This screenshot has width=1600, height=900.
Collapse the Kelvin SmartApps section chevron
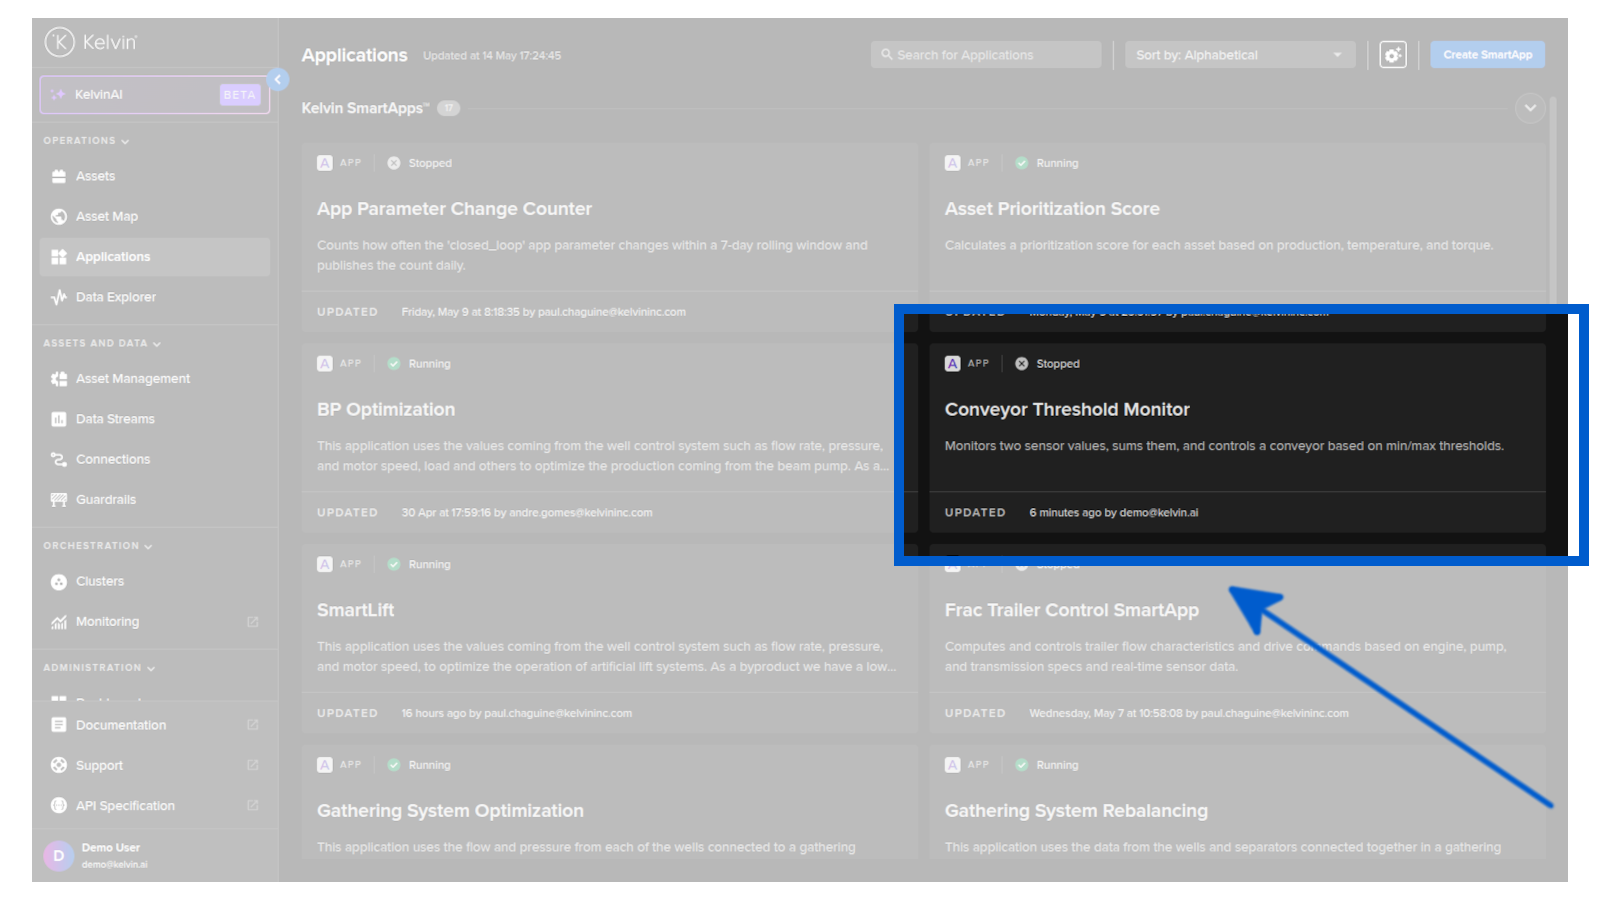(x=1529, y=107)
